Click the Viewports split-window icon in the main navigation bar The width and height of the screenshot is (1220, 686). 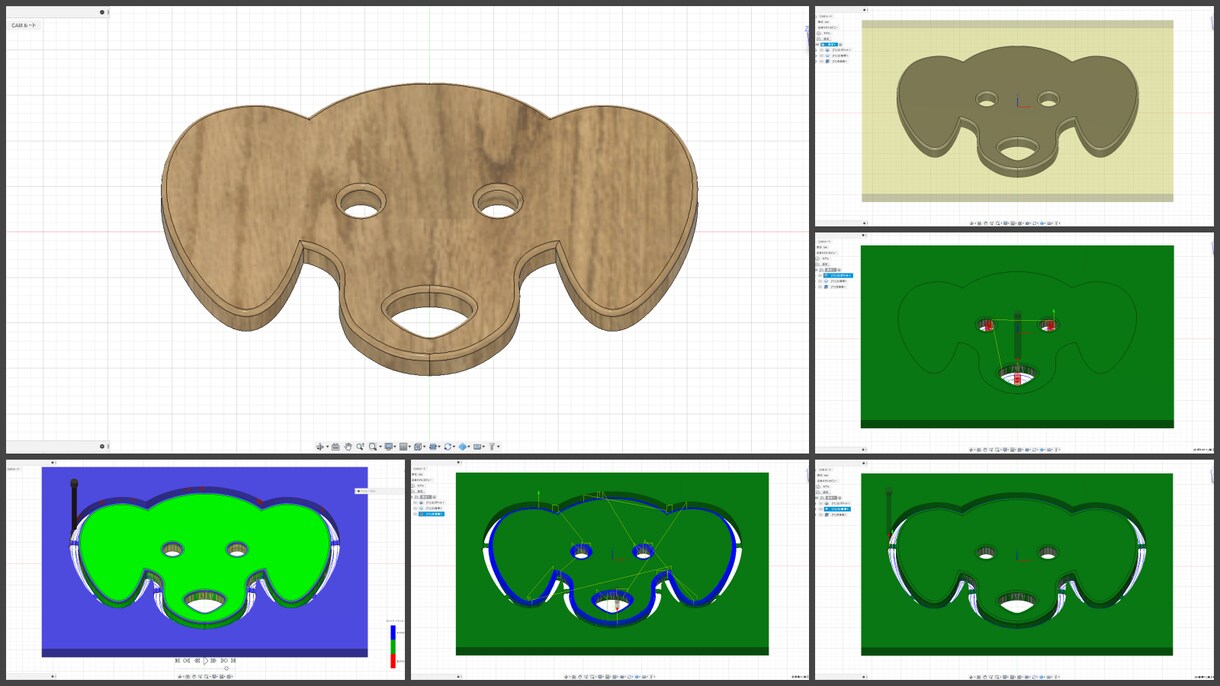pyautogui.click(x=419, y=447)
